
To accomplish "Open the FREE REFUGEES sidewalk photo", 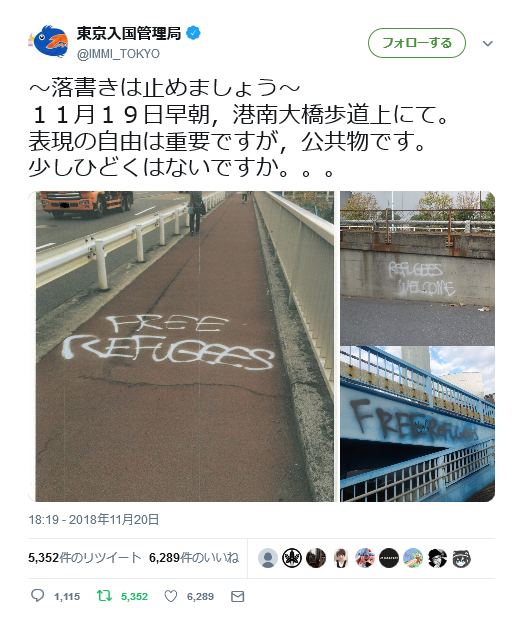I will [181, 346].
